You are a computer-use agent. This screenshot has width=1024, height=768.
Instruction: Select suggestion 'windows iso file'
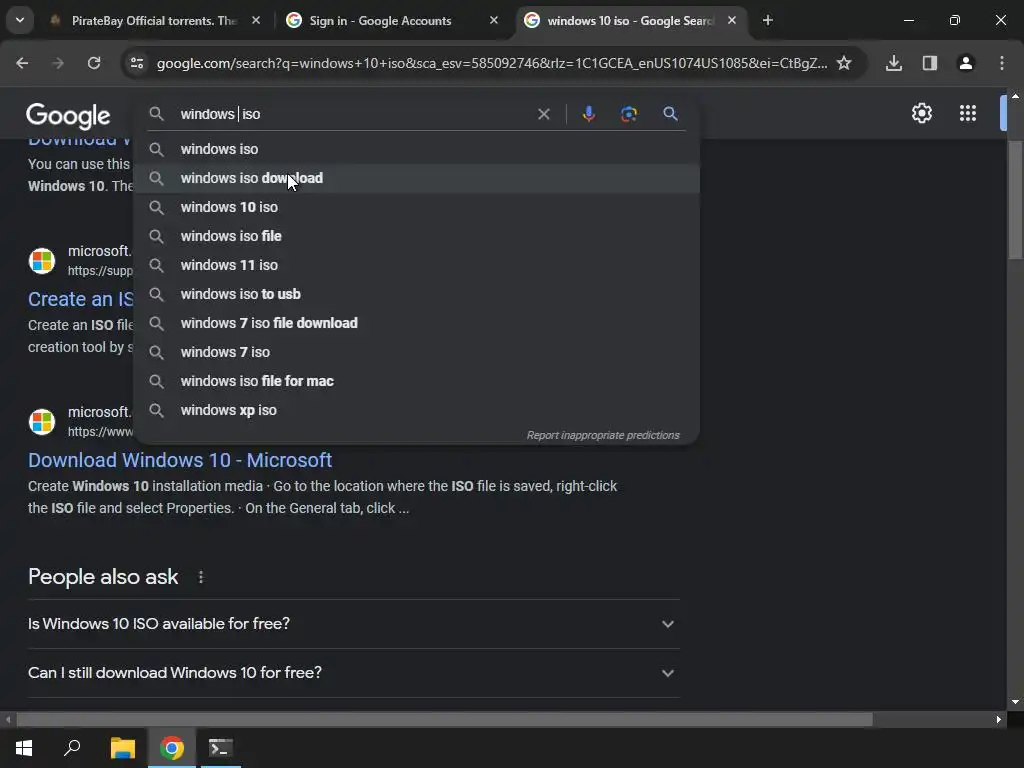point(417,236)
